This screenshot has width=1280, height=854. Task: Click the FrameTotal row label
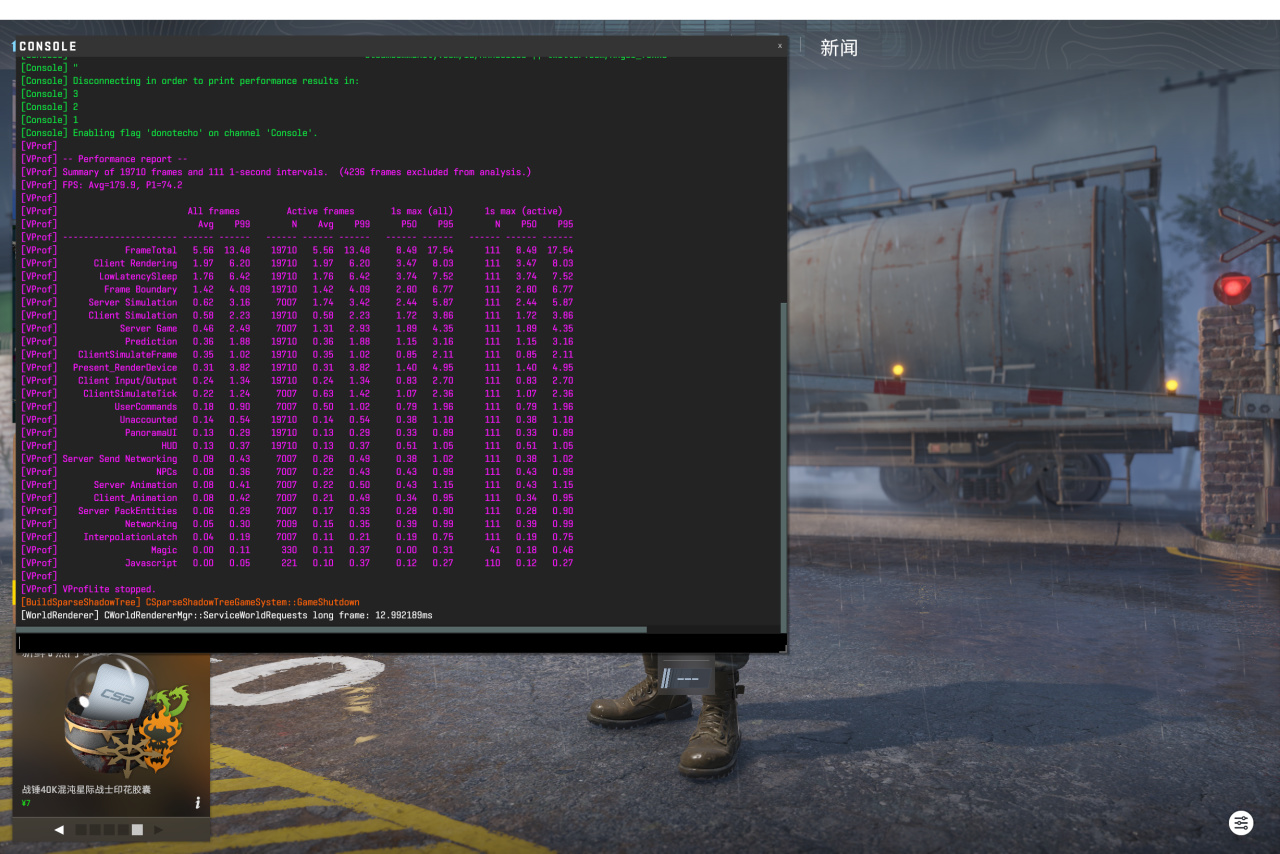point(151,250)
